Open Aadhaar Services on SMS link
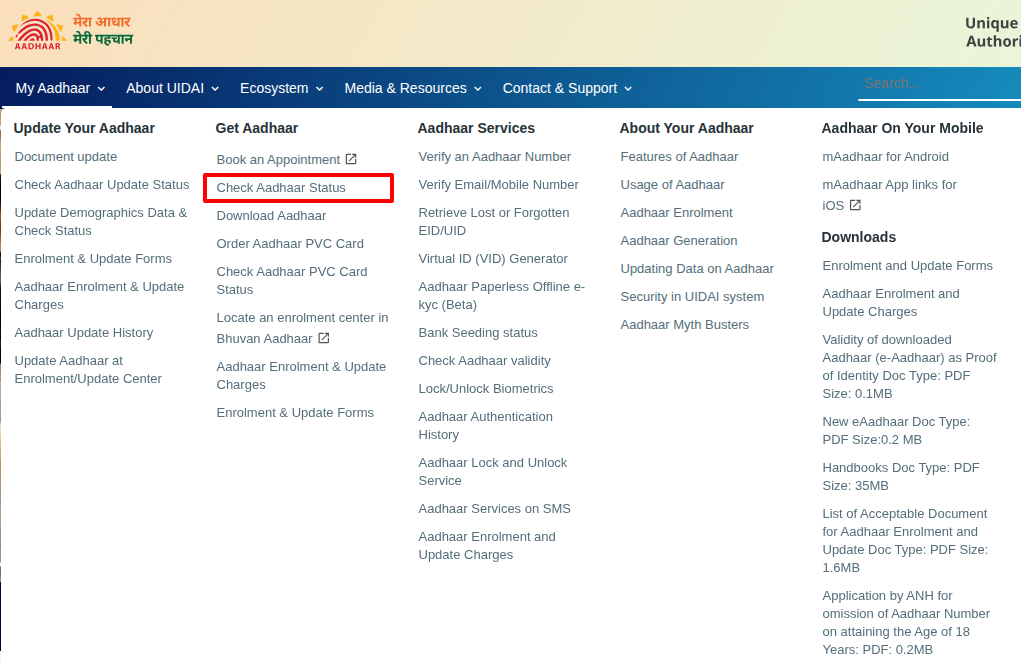Image resolution: width=1021 pixels, height=664 pixels. pos(494,509)
